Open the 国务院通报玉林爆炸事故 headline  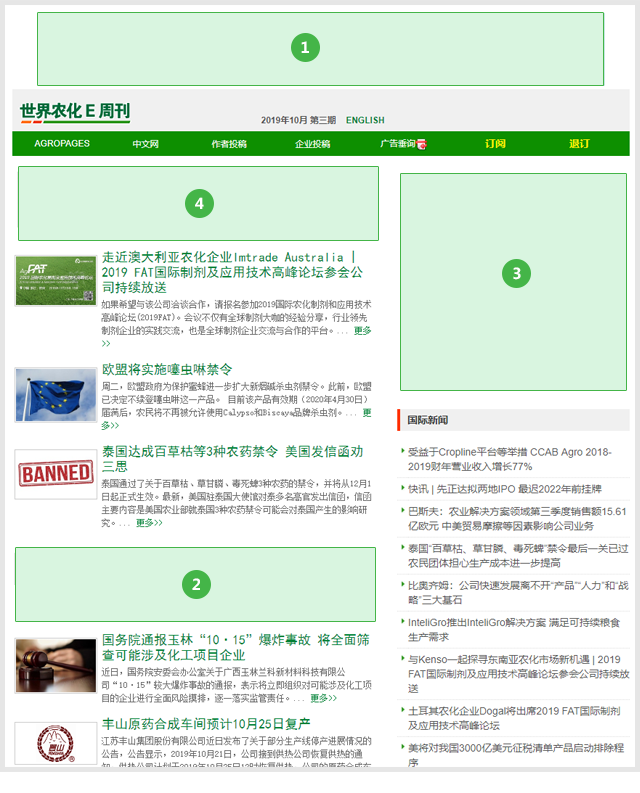click(236, 647)
